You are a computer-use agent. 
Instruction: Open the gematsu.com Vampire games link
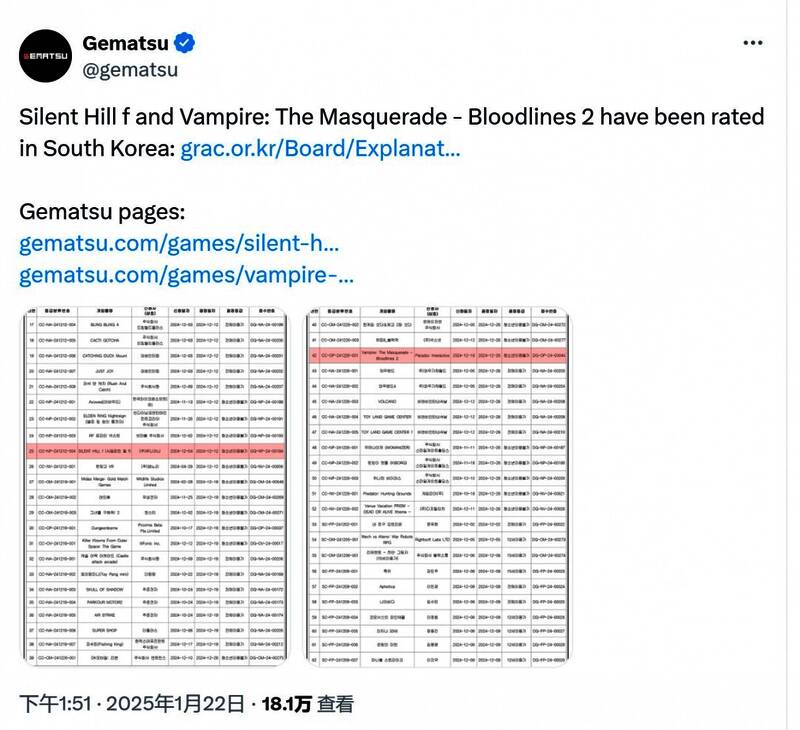pos(187,274)
